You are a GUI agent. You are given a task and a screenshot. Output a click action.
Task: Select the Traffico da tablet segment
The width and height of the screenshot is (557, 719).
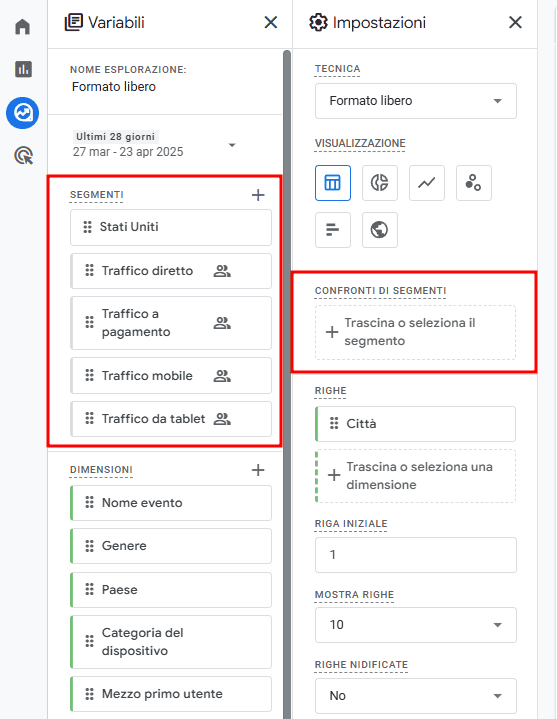(x=171, y=419)
